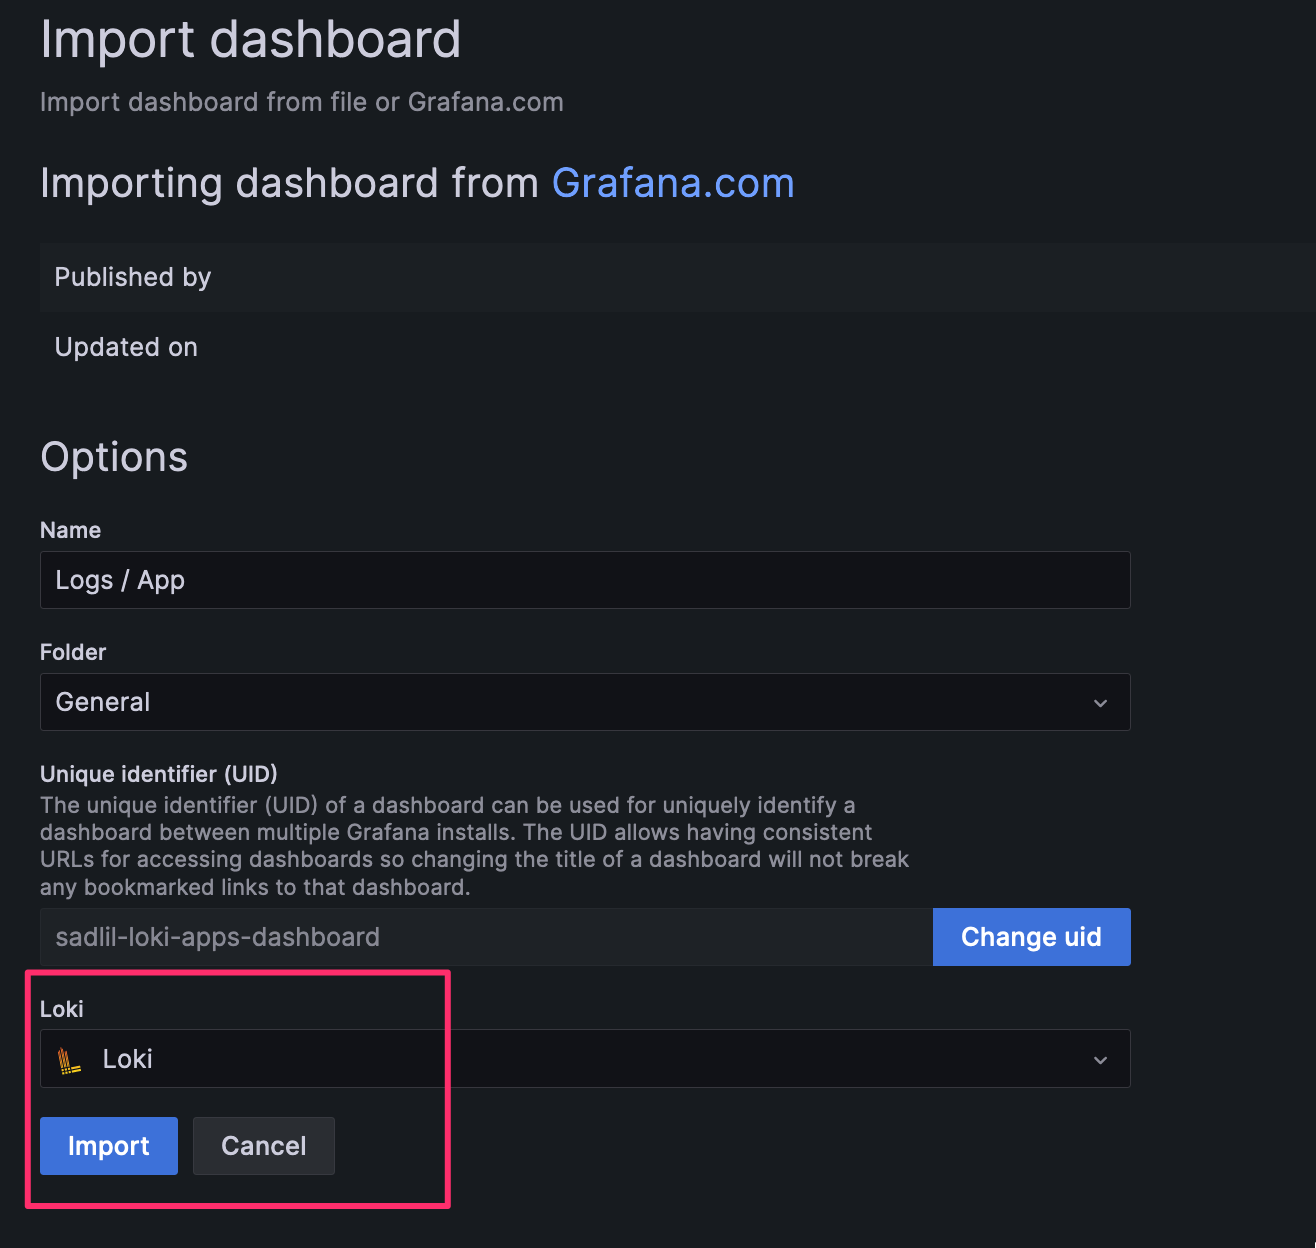Click the Options section heading
The height and width of the screenshot is (1248, 1316).
114,457
